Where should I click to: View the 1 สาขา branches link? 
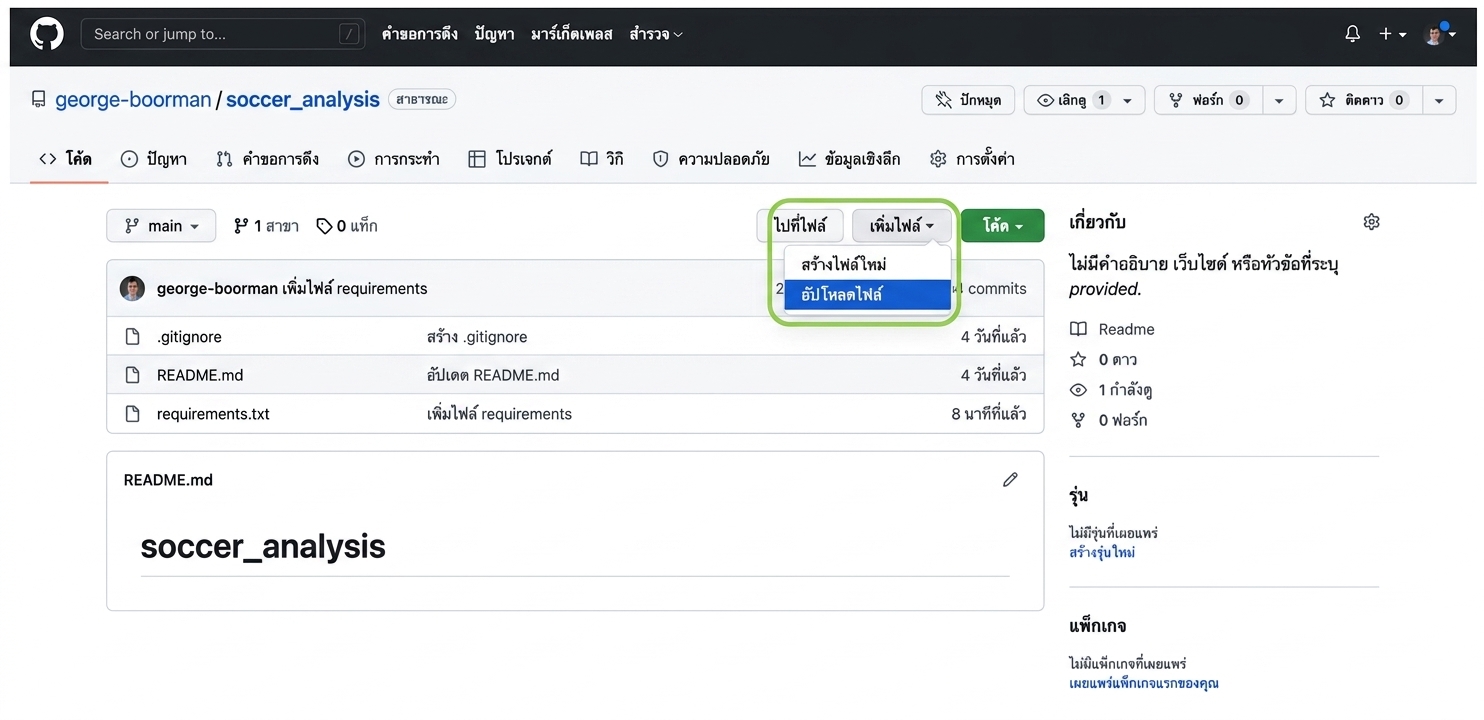point(266,226)
